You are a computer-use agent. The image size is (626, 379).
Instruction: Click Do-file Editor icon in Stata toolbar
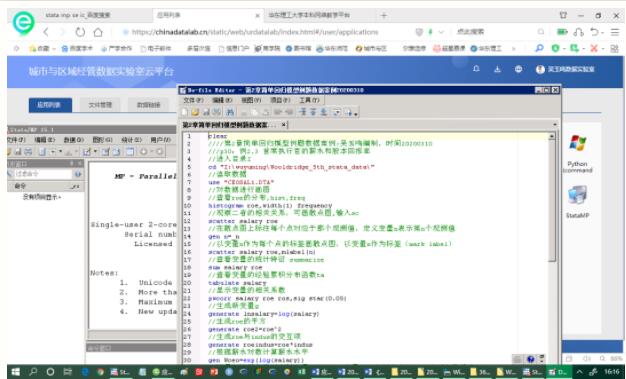87,152
